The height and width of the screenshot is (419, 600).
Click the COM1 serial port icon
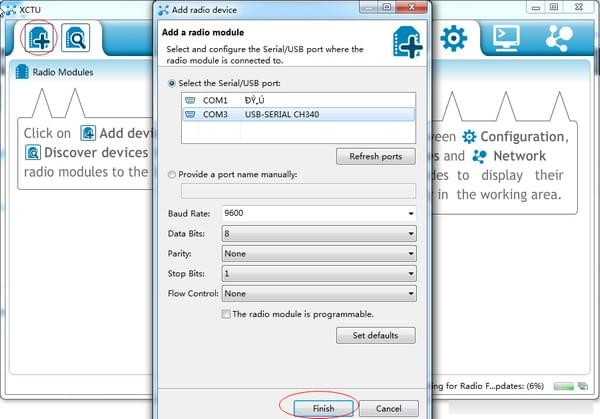(190, 100)
